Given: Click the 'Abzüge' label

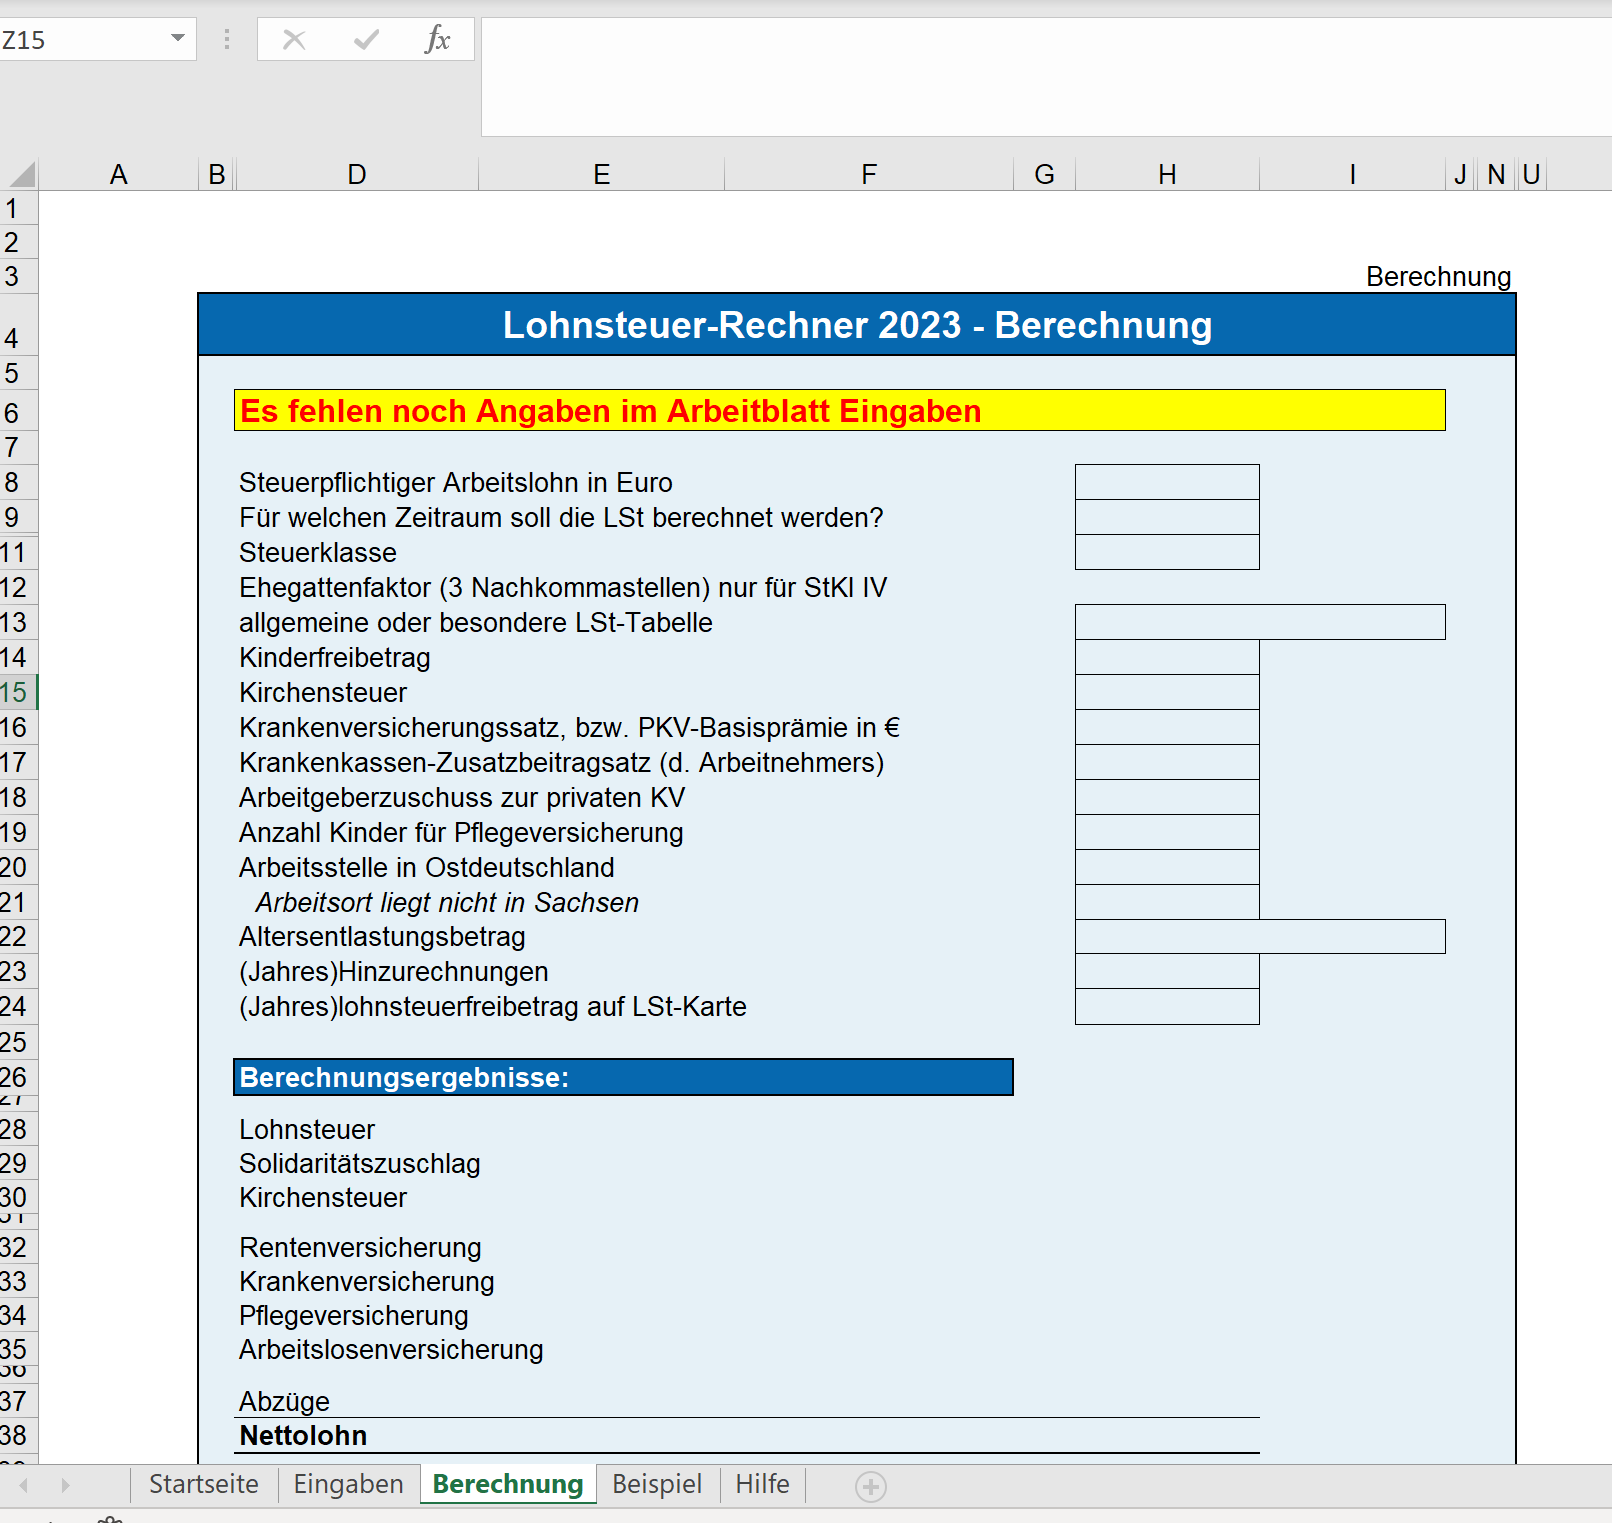Looking at the screenshot, I should (284, 1401).
